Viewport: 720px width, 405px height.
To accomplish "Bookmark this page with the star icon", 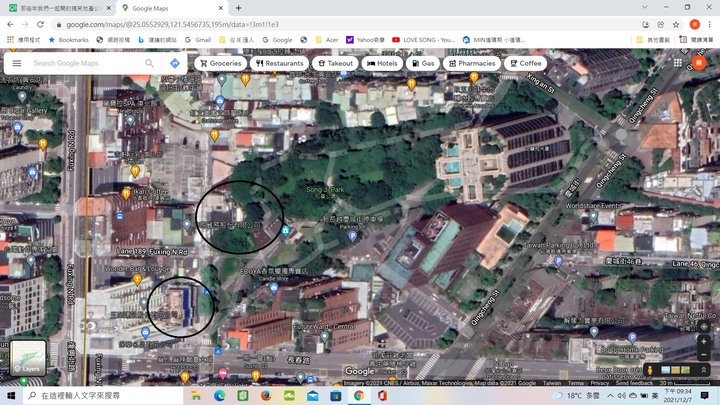I will (x=675, y=24).
